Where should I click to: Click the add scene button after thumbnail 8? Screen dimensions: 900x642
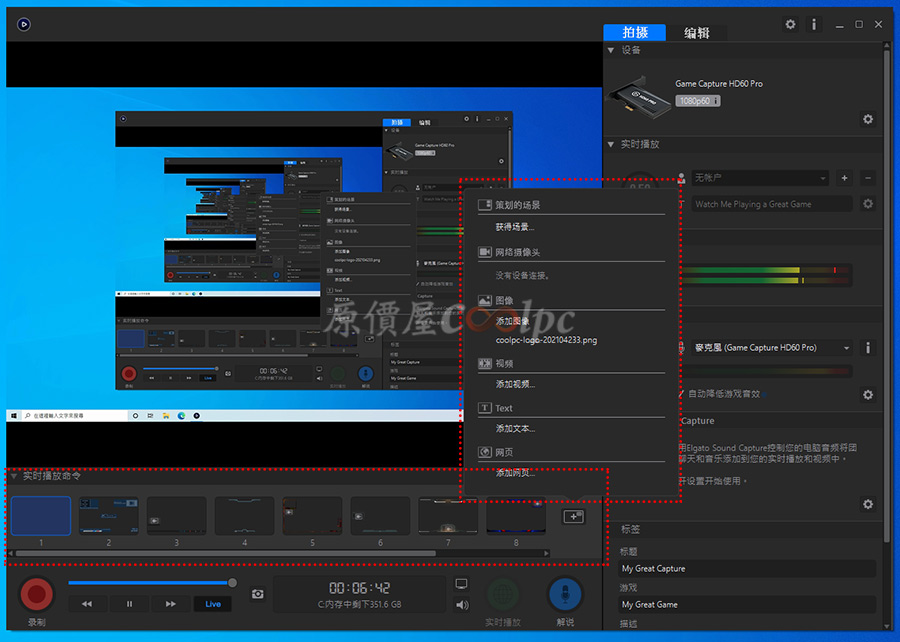coord(573,516)
